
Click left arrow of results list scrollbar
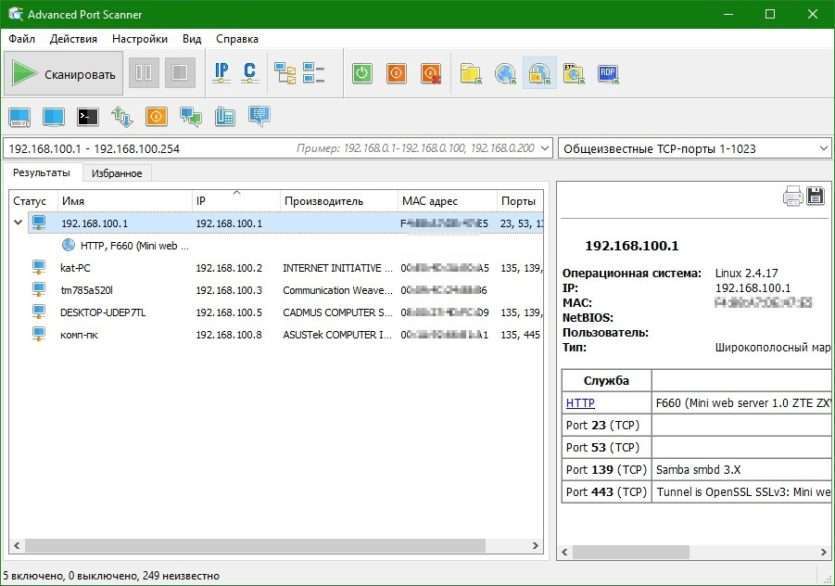pyautogui.click(x=17, y=546)
